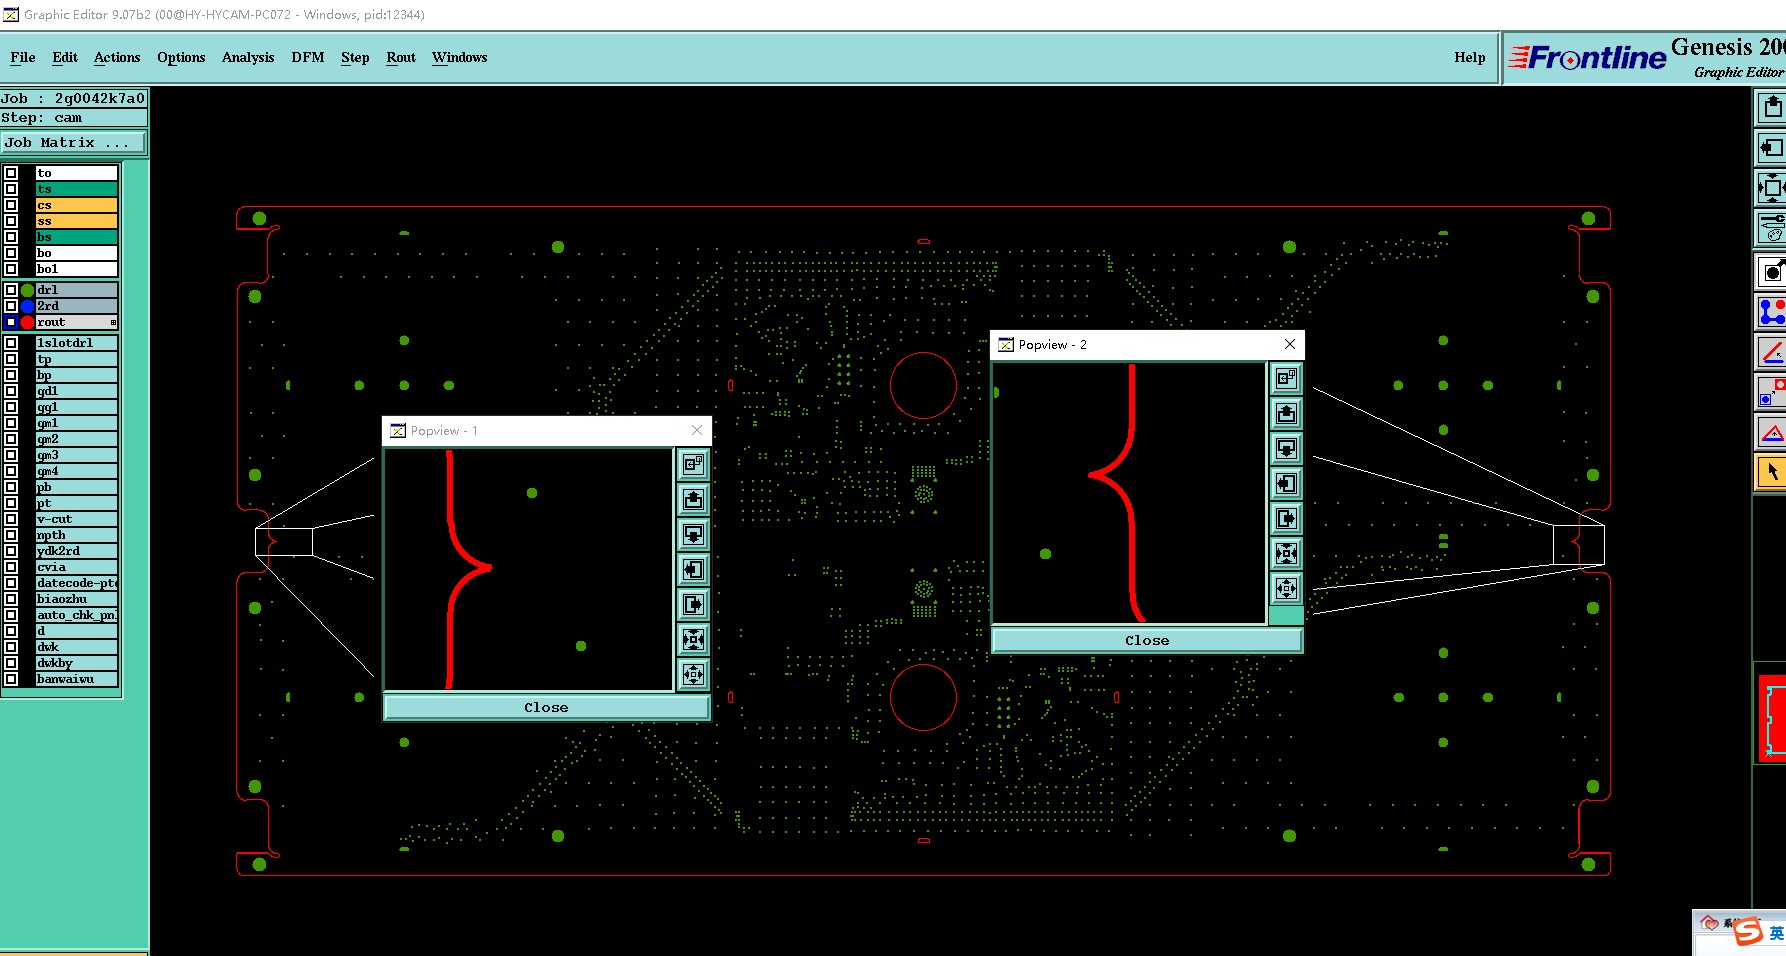The image size is (1786, 956).
Task: Open the DFM menu
Action: point(308,57)
